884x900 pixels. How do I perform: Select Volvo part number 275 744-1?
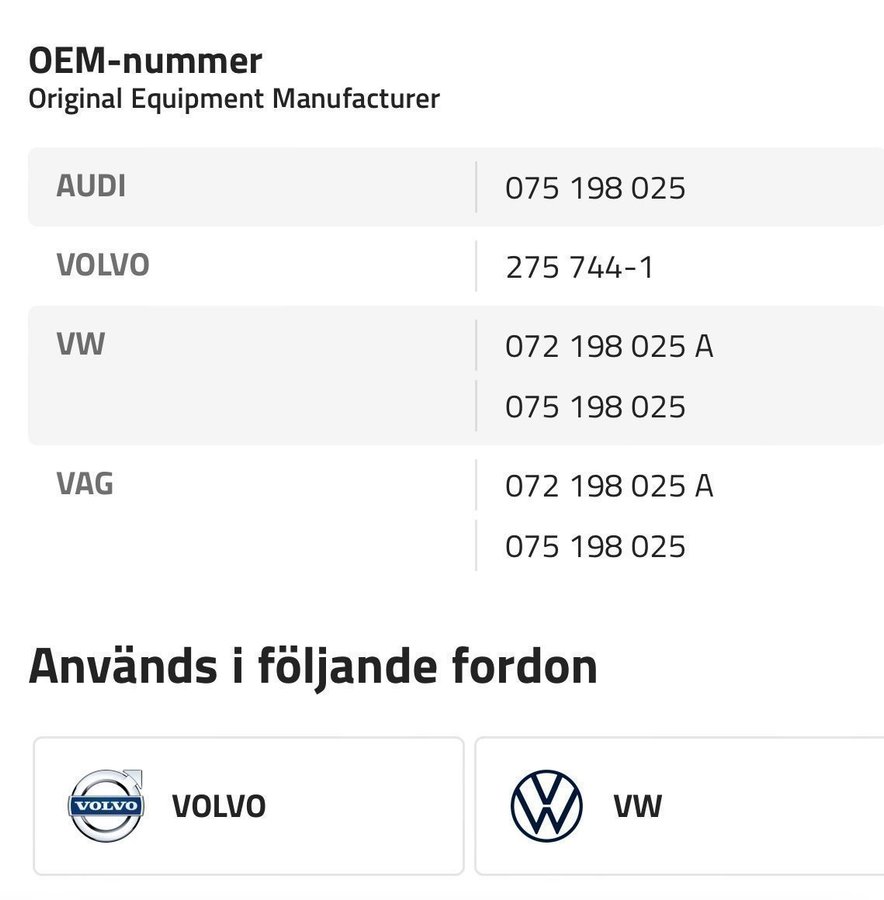579,268
